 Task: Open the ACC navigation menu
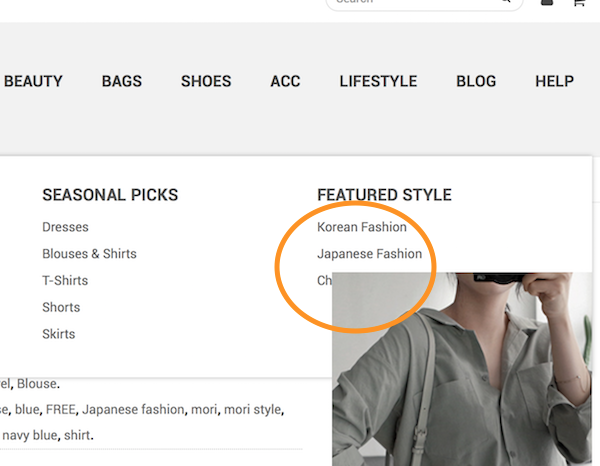point(285,82)
